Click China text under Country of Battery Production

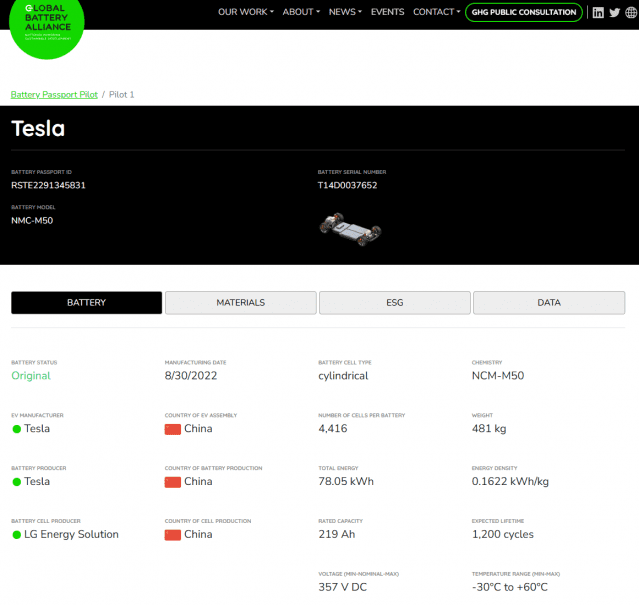pyautogui.click(x=198, y=482)
